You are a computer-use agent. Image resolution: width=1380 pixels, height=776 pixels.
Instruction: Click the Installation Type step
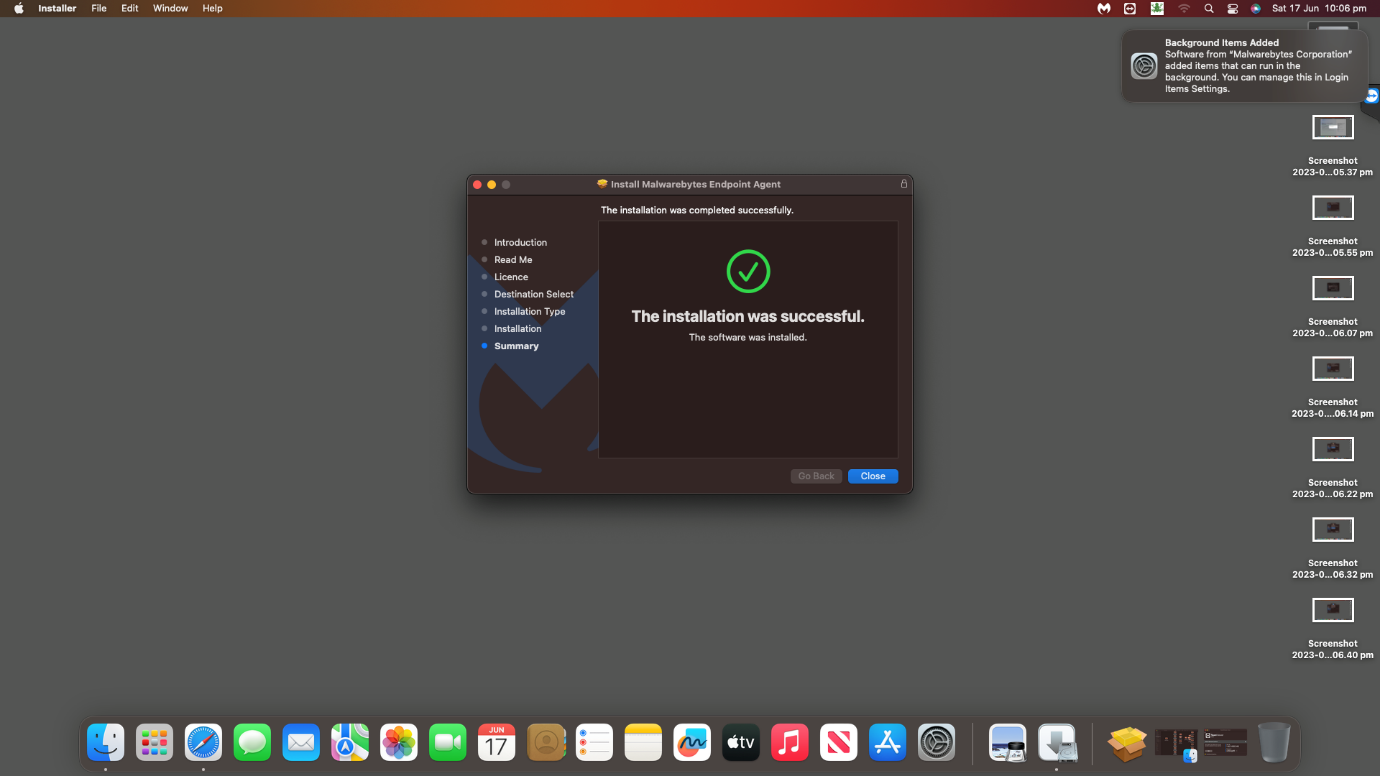click(x=530, y=311)
